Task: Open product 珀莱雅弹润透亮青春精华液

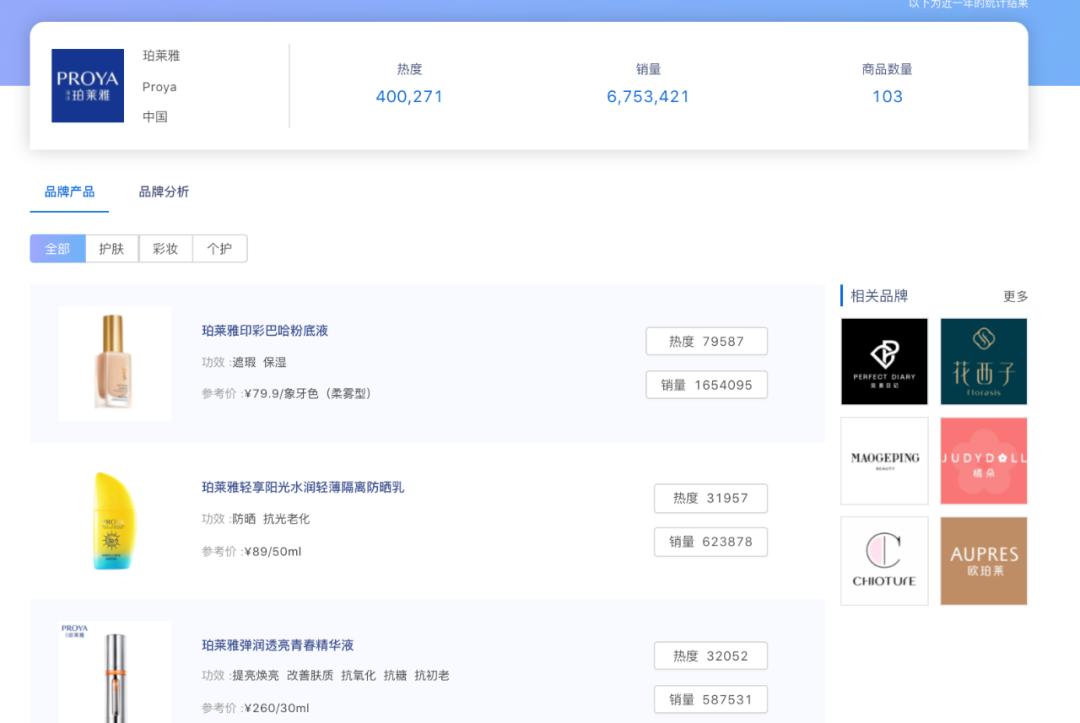Action: [278, 645]
